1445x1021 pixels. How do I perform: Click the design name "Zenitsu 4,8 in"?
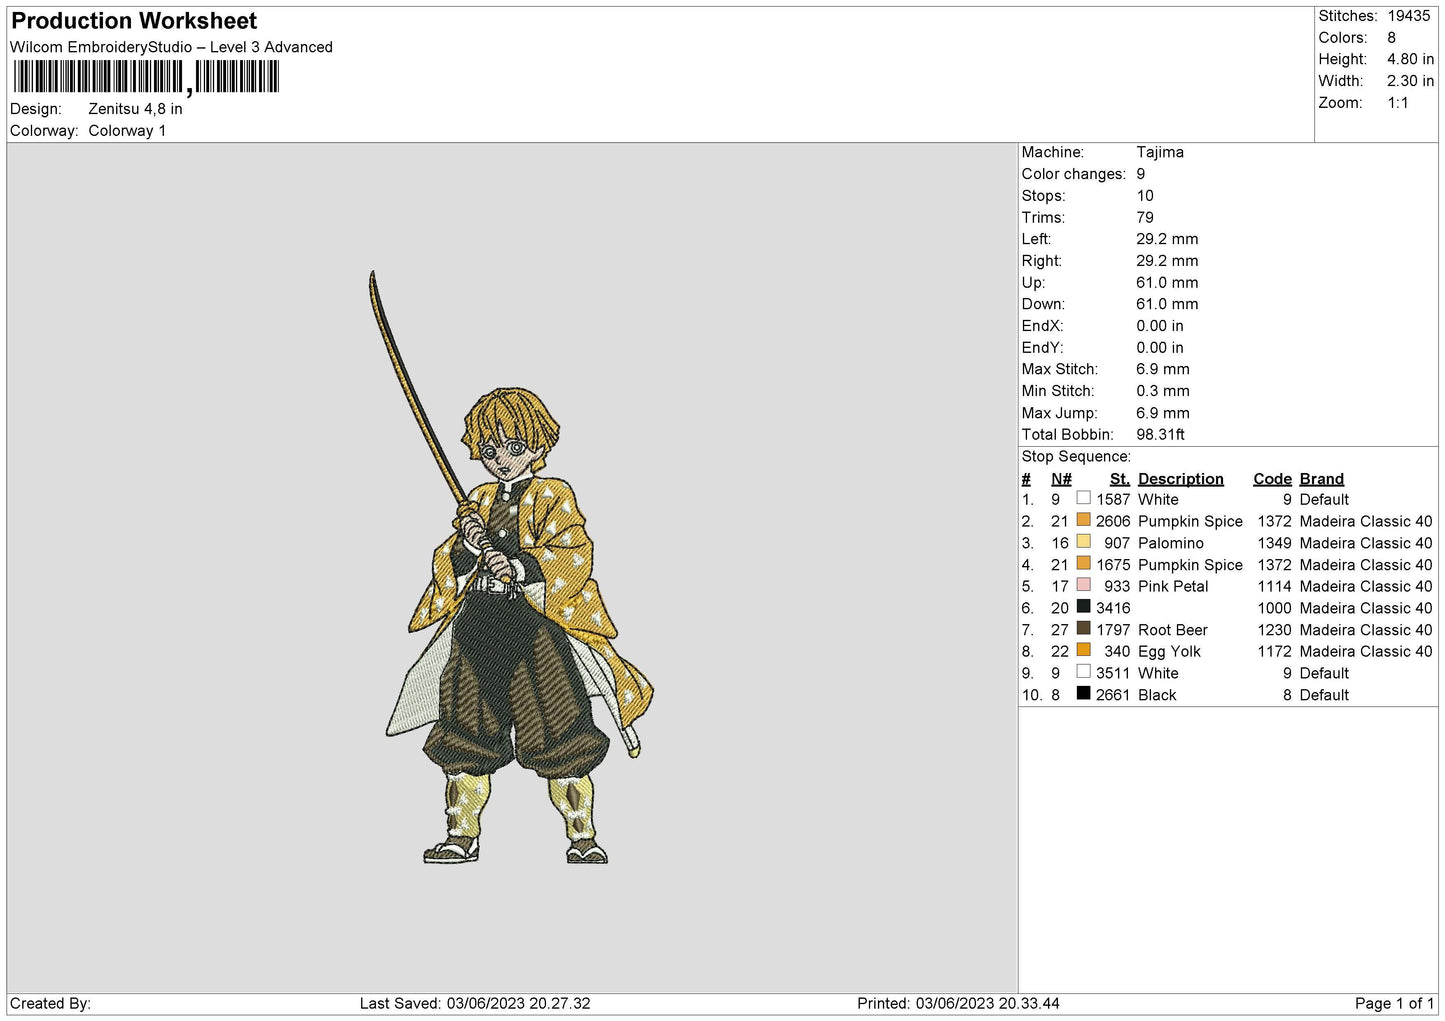[x=135, y=109]
